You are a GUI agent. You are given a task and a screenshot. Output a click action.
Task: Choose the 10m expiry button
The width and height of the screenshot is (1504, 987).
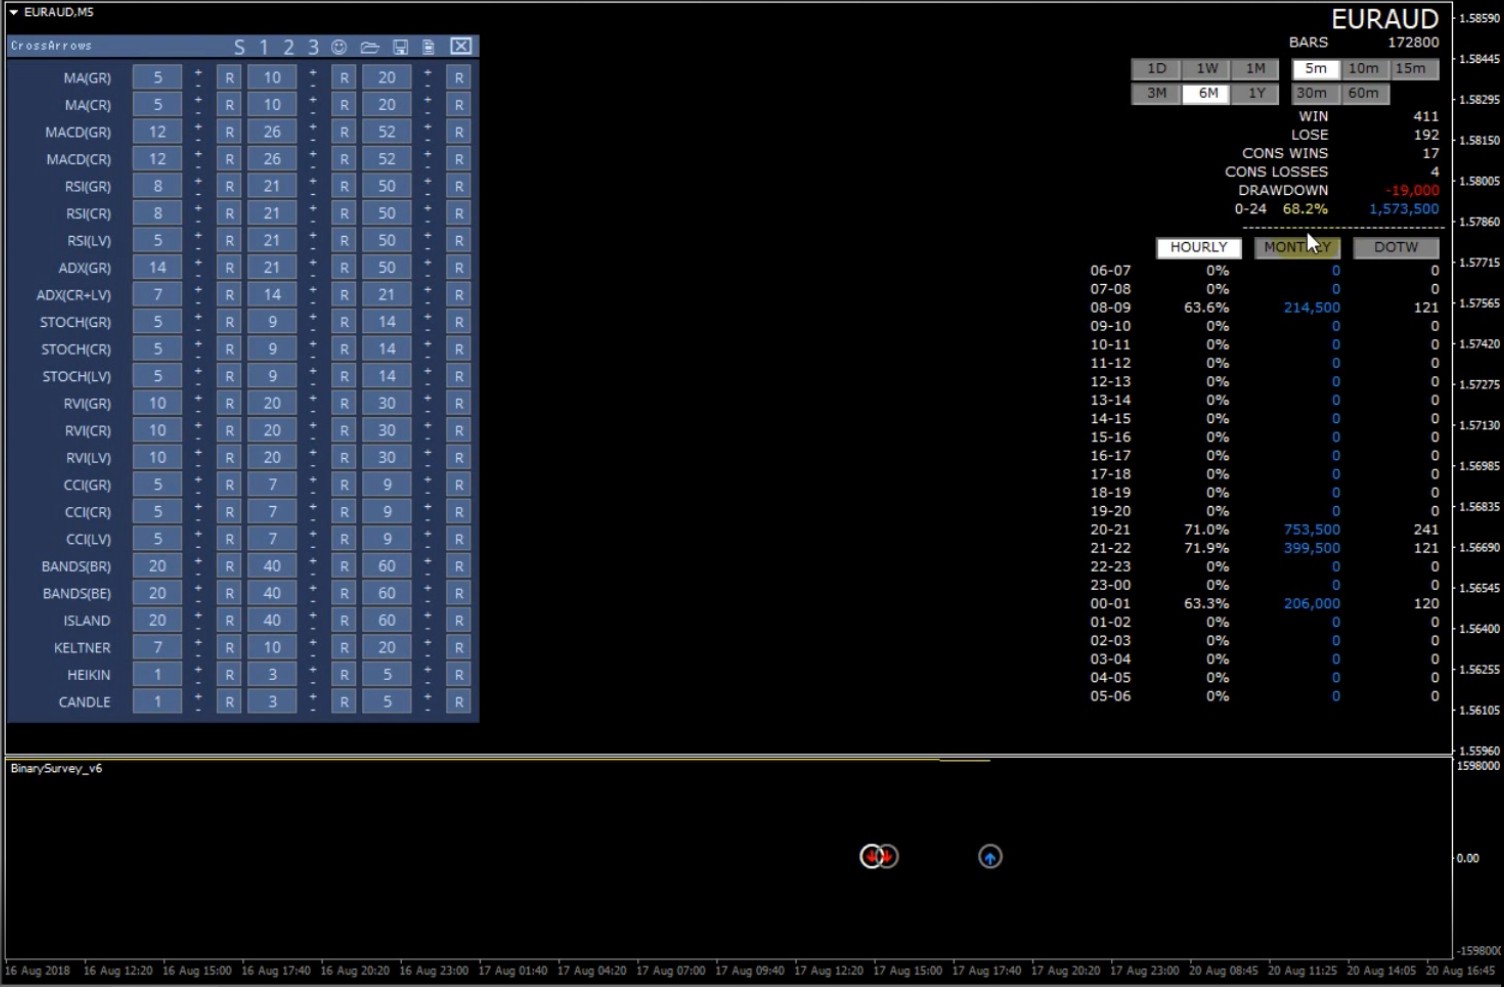(1363, 69)
